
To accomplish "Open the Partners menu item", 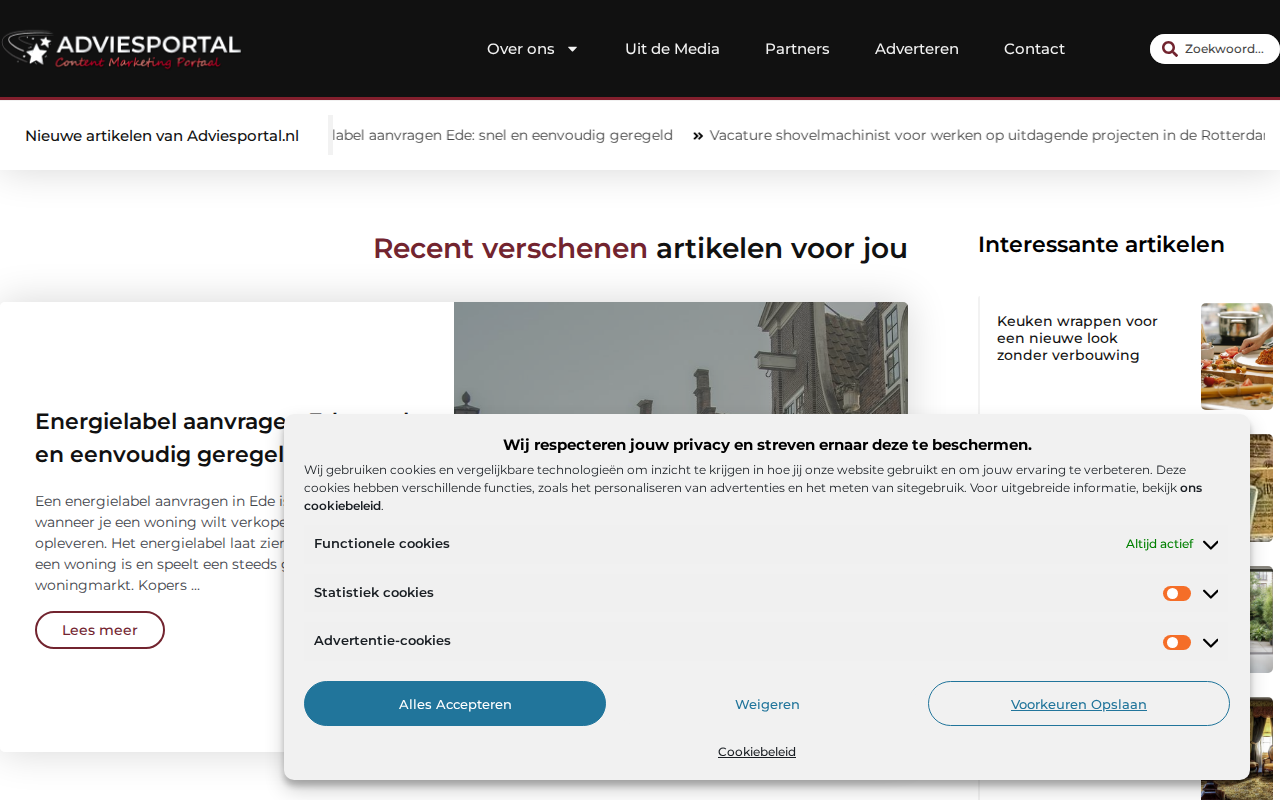I will (797, 49).
